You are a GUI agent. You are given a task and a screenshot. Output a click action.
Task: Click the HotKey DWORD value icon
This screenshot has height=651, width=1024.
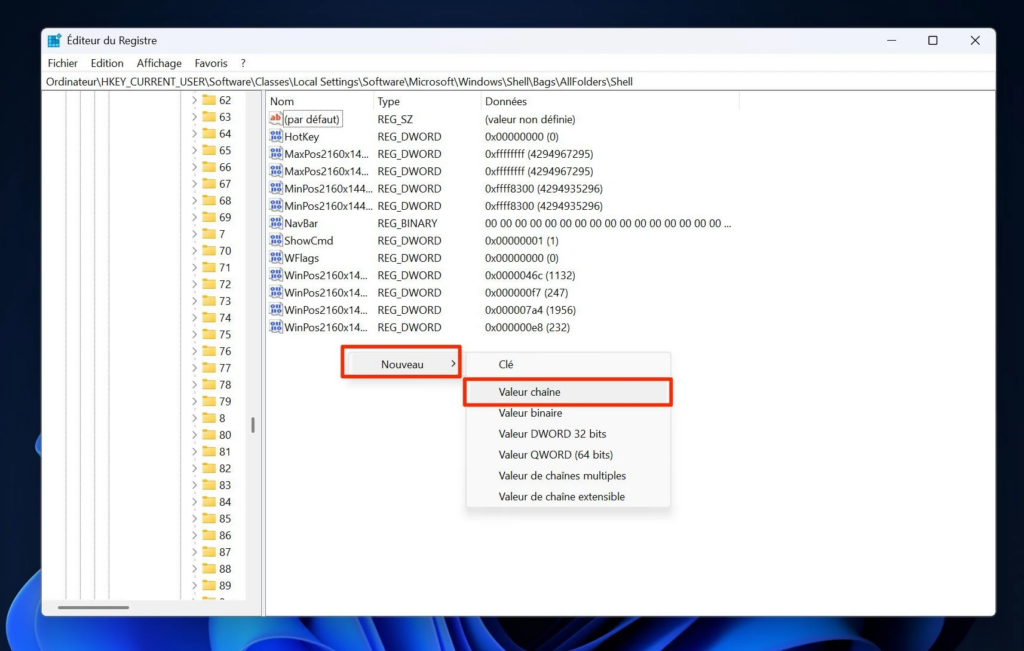coord(276,137)
